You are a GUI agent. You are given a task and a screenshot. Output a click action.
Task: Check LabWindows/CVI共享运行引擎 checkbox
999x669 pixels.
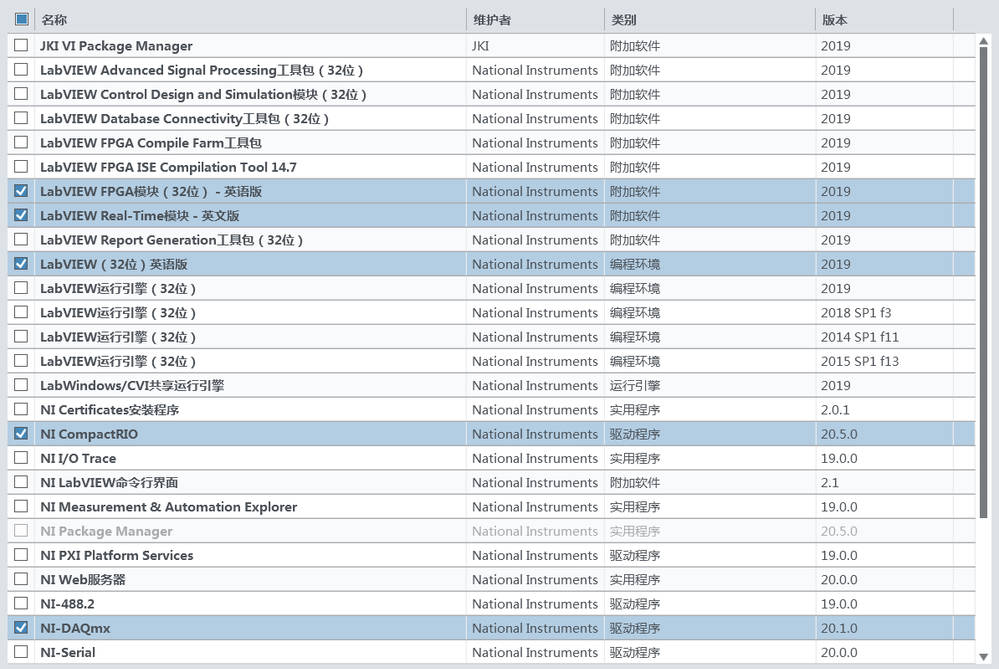tap(21, 385)
